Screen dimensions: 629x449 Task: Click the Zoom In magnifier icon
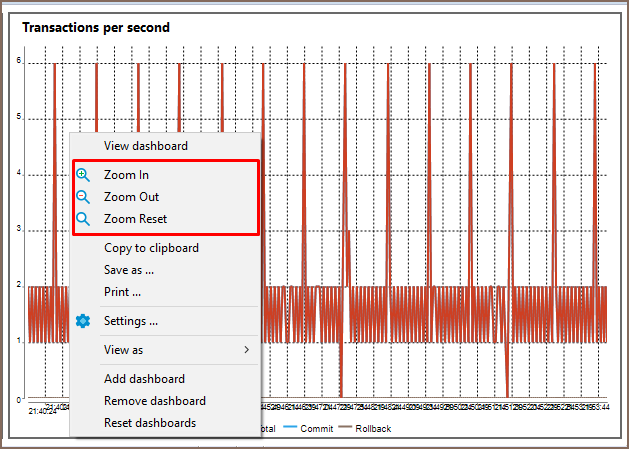[x=83, y=175]
